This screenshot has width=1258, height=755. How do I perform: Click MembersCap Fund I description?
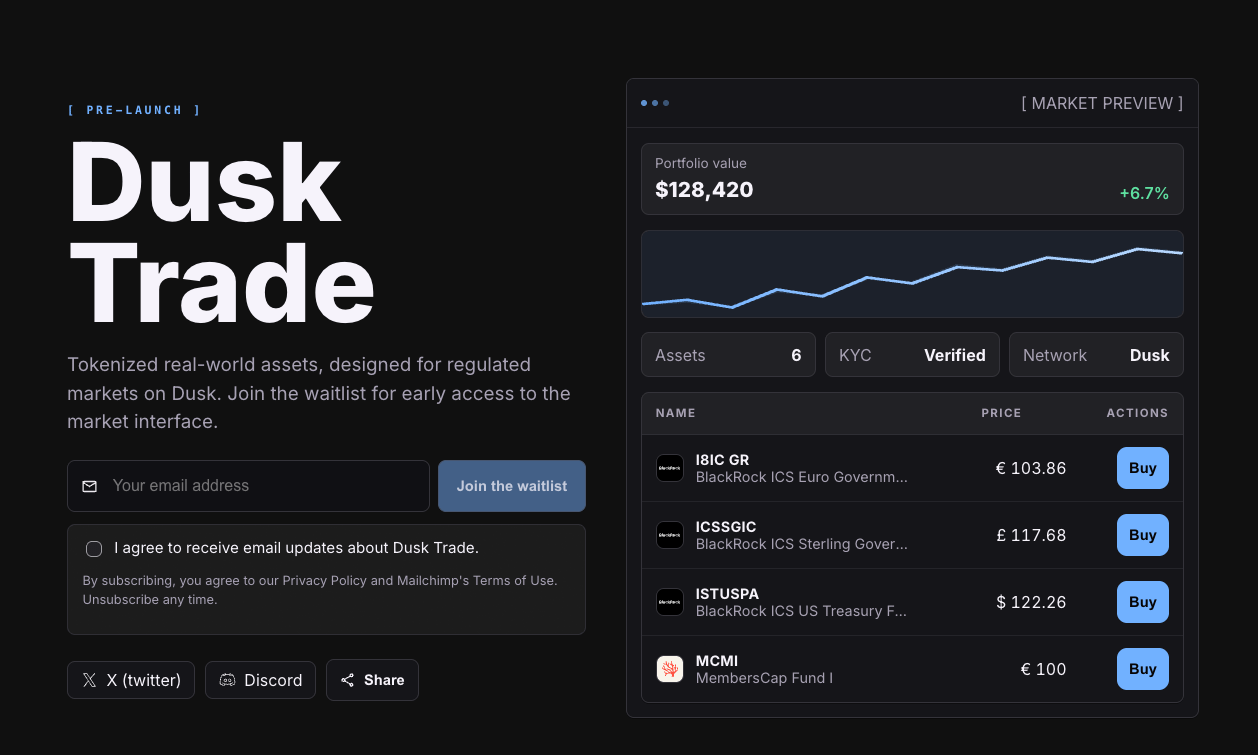pyautogui.click(x=764, y=678)
